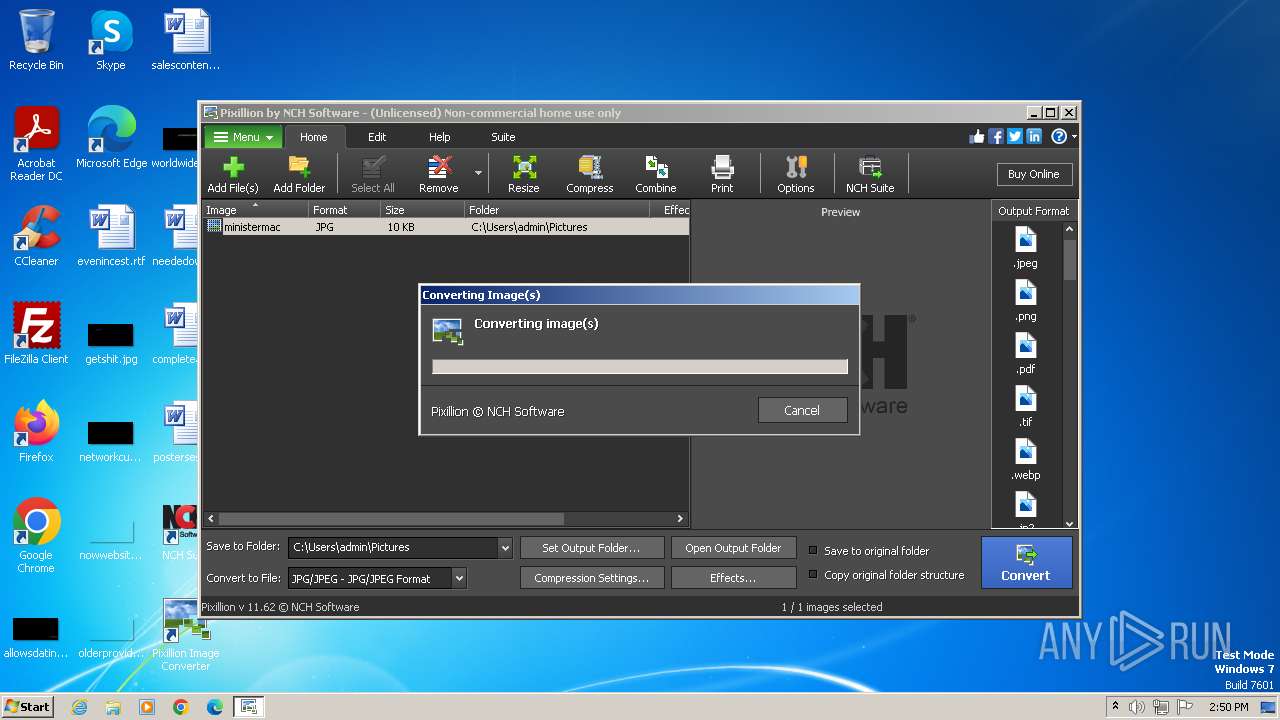Click the Facebook share icon
This screenshot has height=720, width=1280.
996,137
